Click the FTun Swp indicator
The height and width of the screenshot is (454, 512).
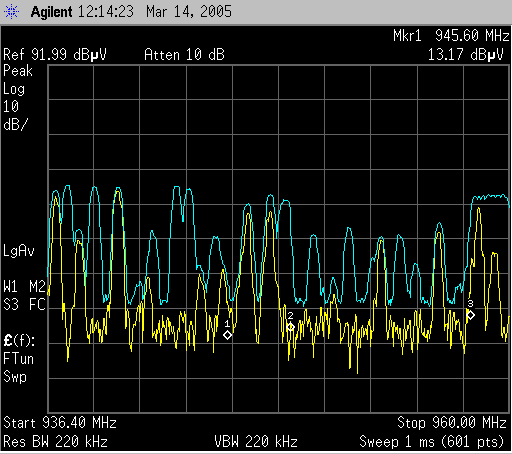(x=19, y=368)
